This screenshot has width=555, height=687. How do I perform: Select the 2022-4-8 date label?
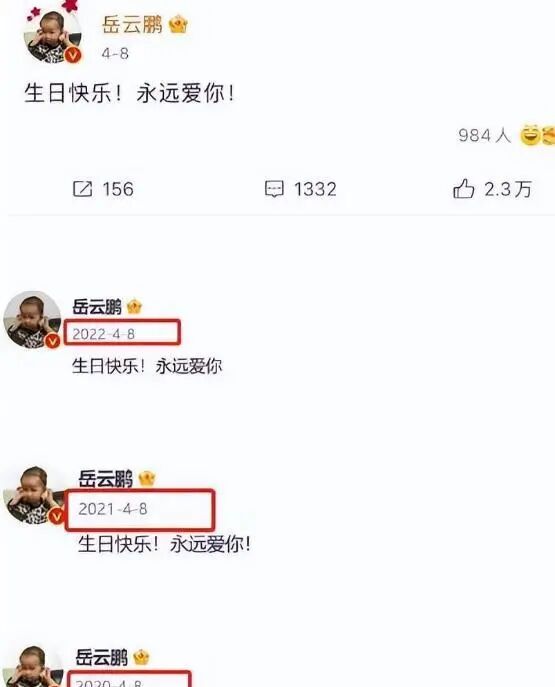103,334
